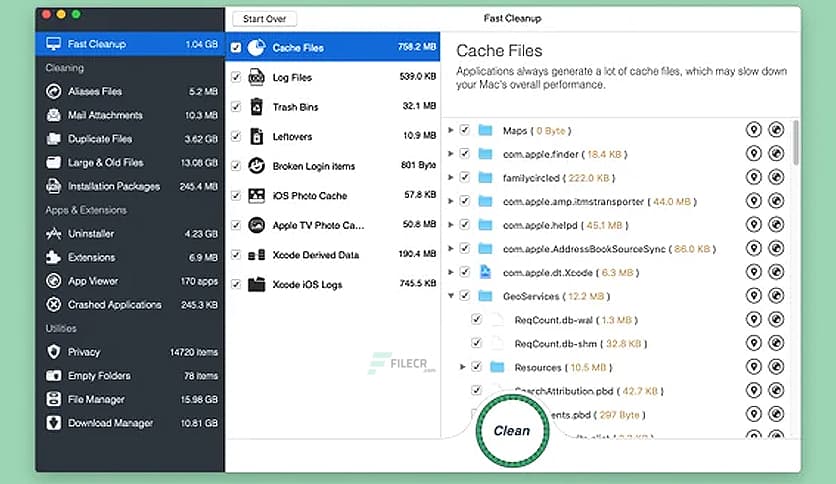Screen dimensions: 836x484
Task: Open the Extensions puzzle icon
Action: 53,257
